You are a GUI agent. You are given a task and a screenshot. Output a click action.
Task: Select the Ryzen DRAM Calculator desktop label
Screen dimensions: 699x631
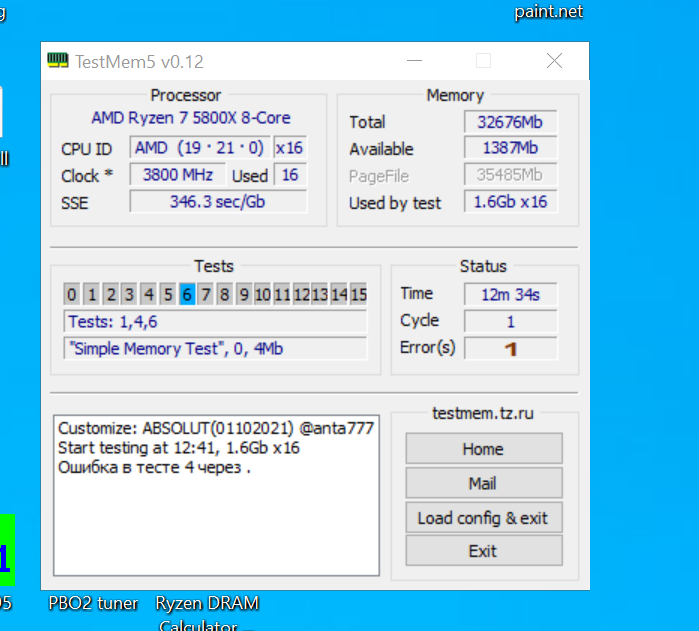coord(207,613)
